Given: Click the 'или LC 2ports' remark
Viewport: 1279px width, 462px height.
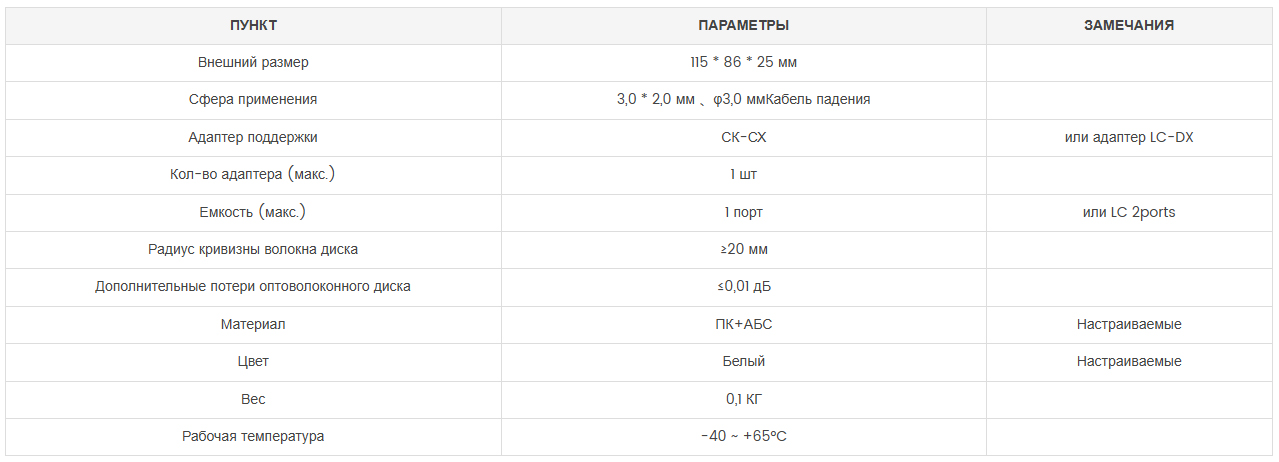Looking at the screenshot, I should 1129,213.
